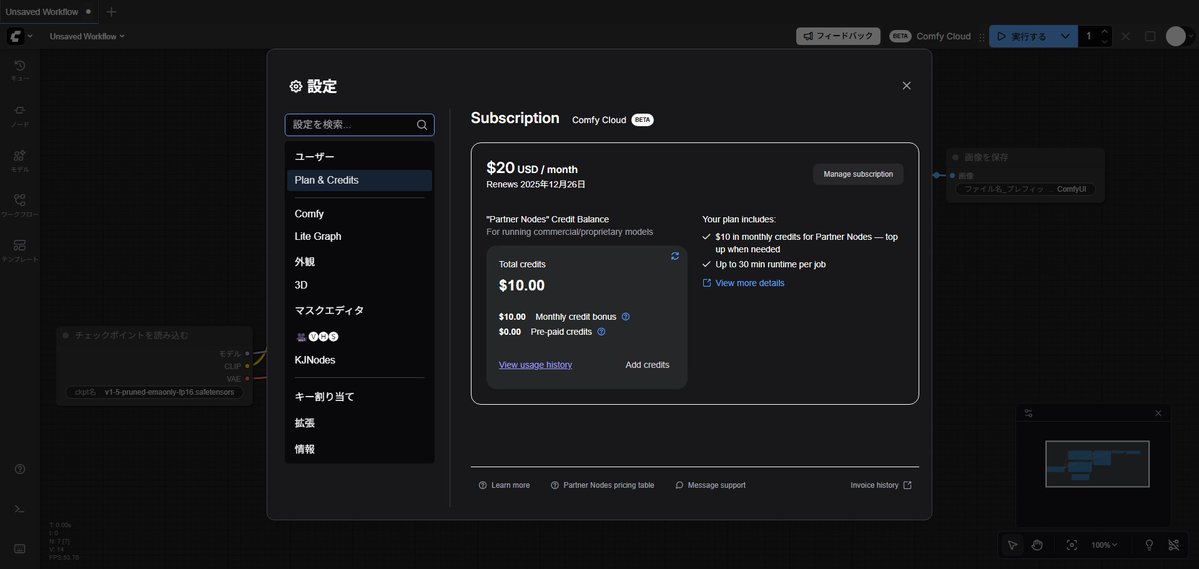Select the ユーザー settings category
This screenshot has height=569, width=1199.
point(359,156)
